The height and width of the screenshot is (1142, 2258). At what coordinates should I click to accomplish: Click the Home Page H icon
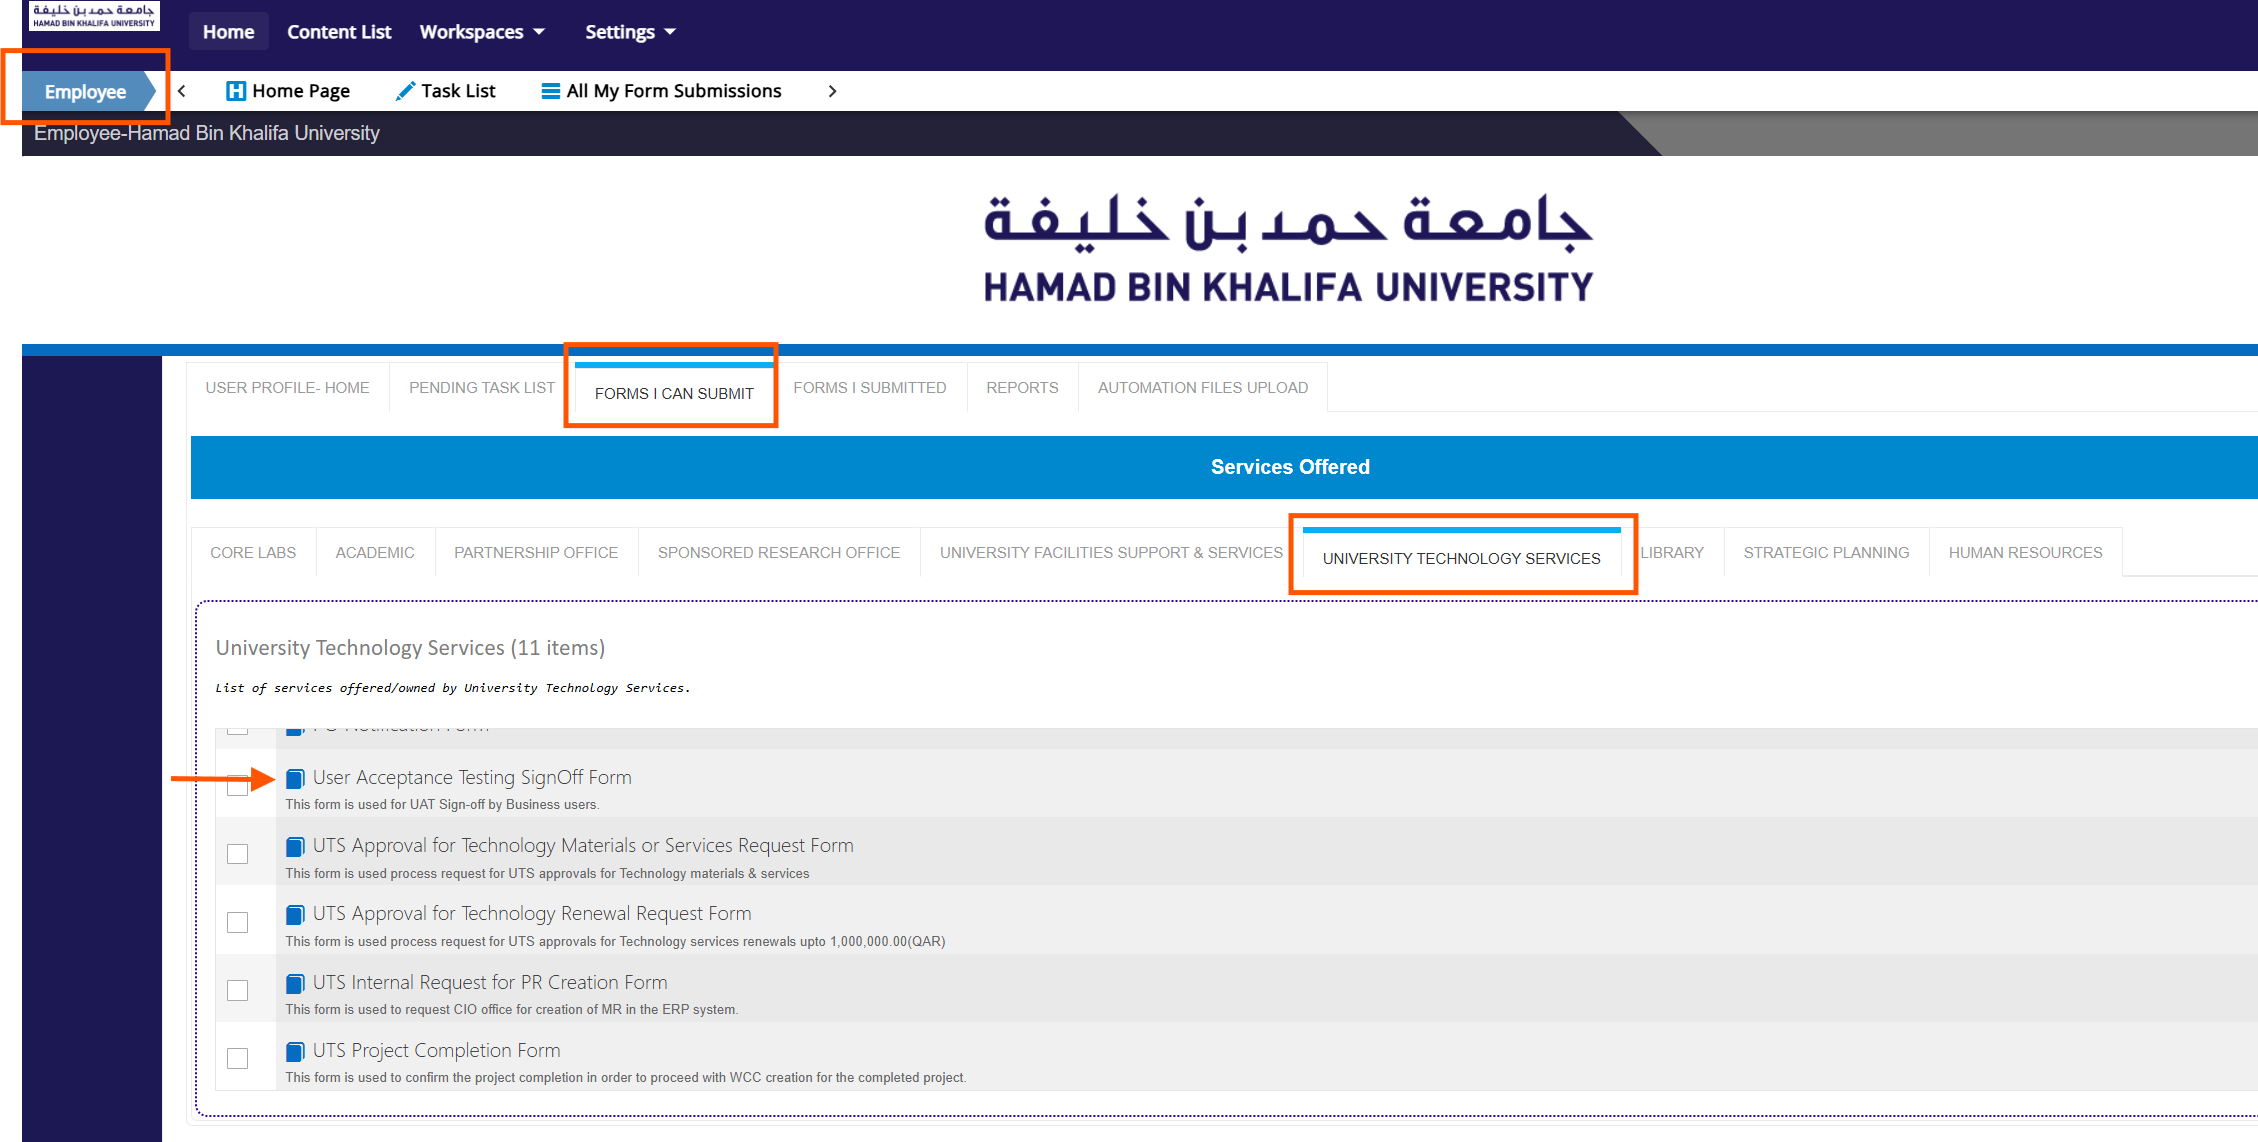pyautogui.click(x=236, y=91)
